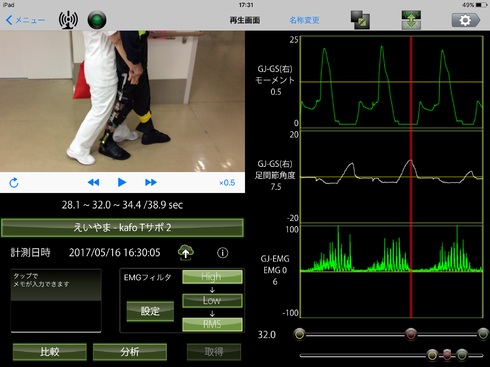Tap the green status indicator light

(97, 20)
